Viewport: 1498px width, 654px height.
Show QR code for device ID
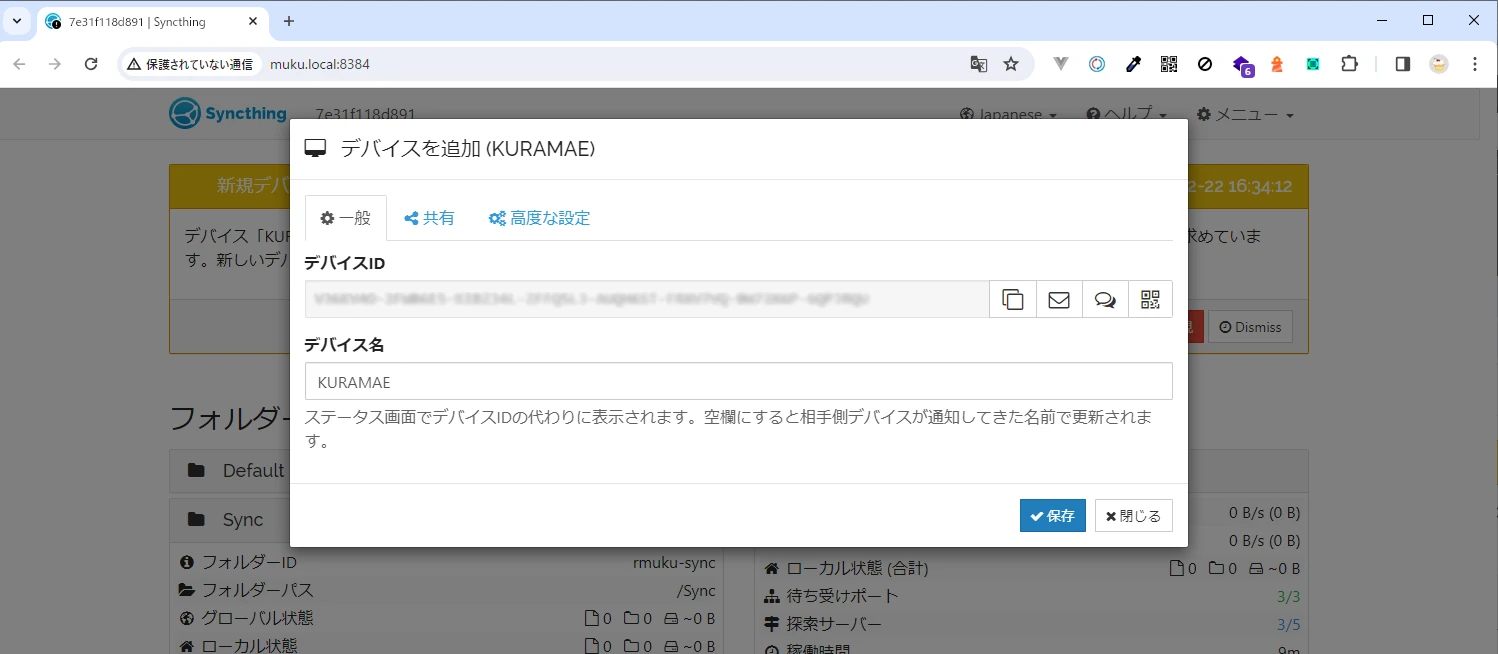(x=1150, y=299)
